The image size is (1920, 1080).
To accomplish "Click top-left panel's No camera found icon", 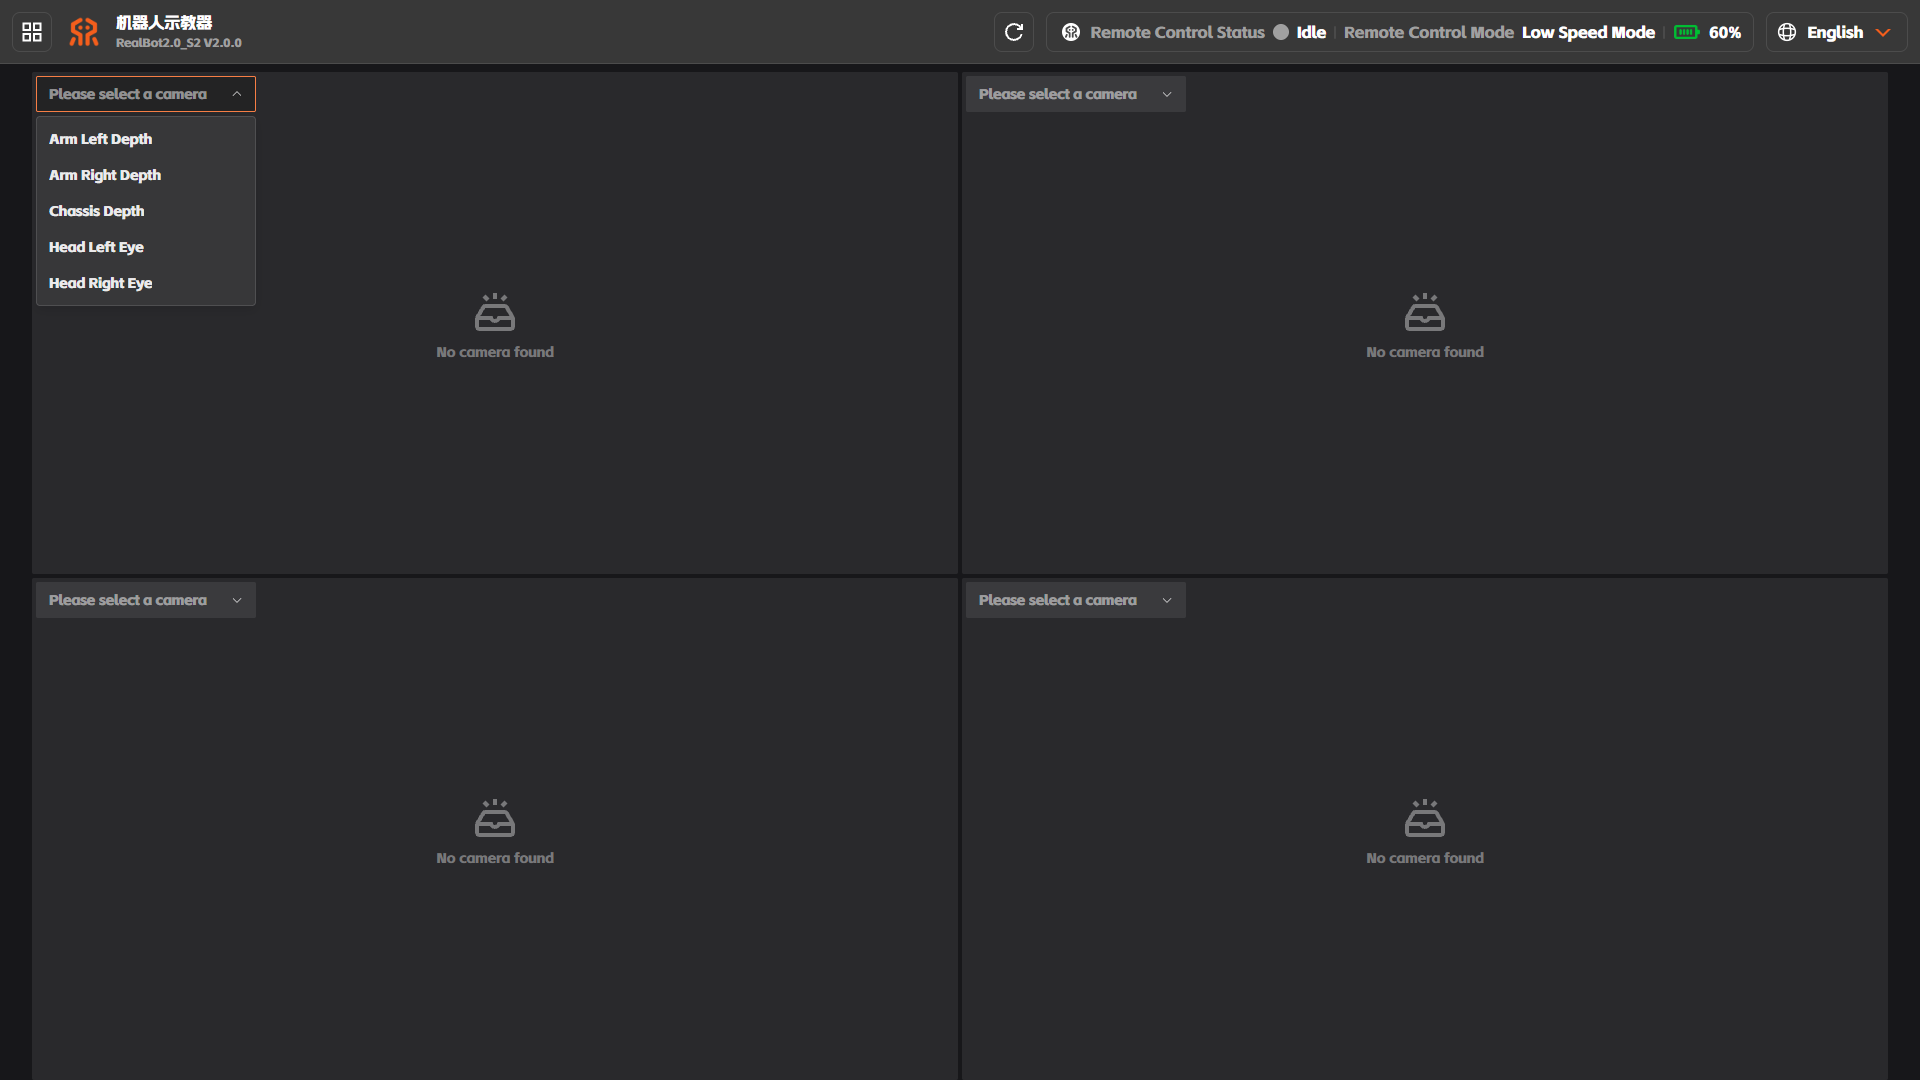I will tap(495, 312).
